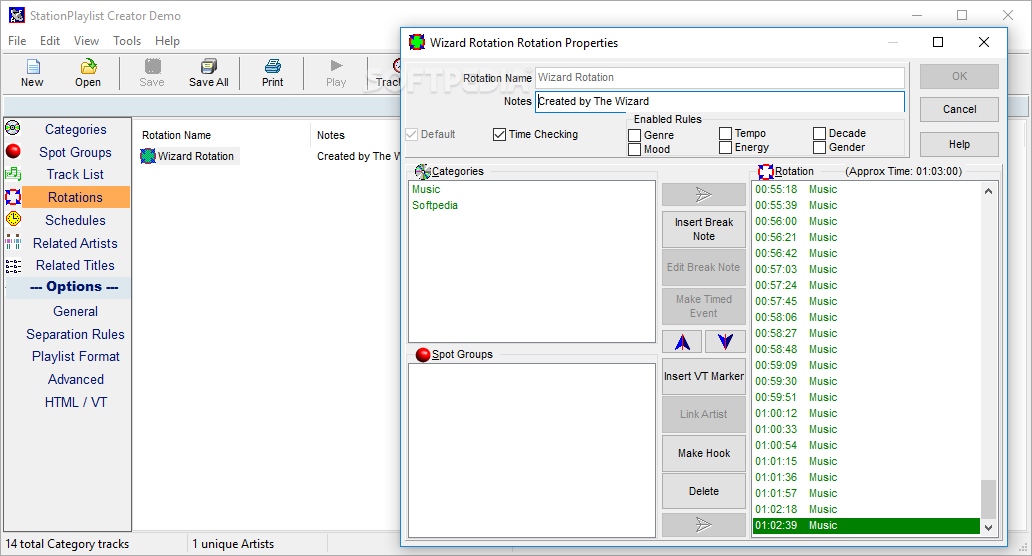Enable the Genre rule checkbox

tap(634, 135)
